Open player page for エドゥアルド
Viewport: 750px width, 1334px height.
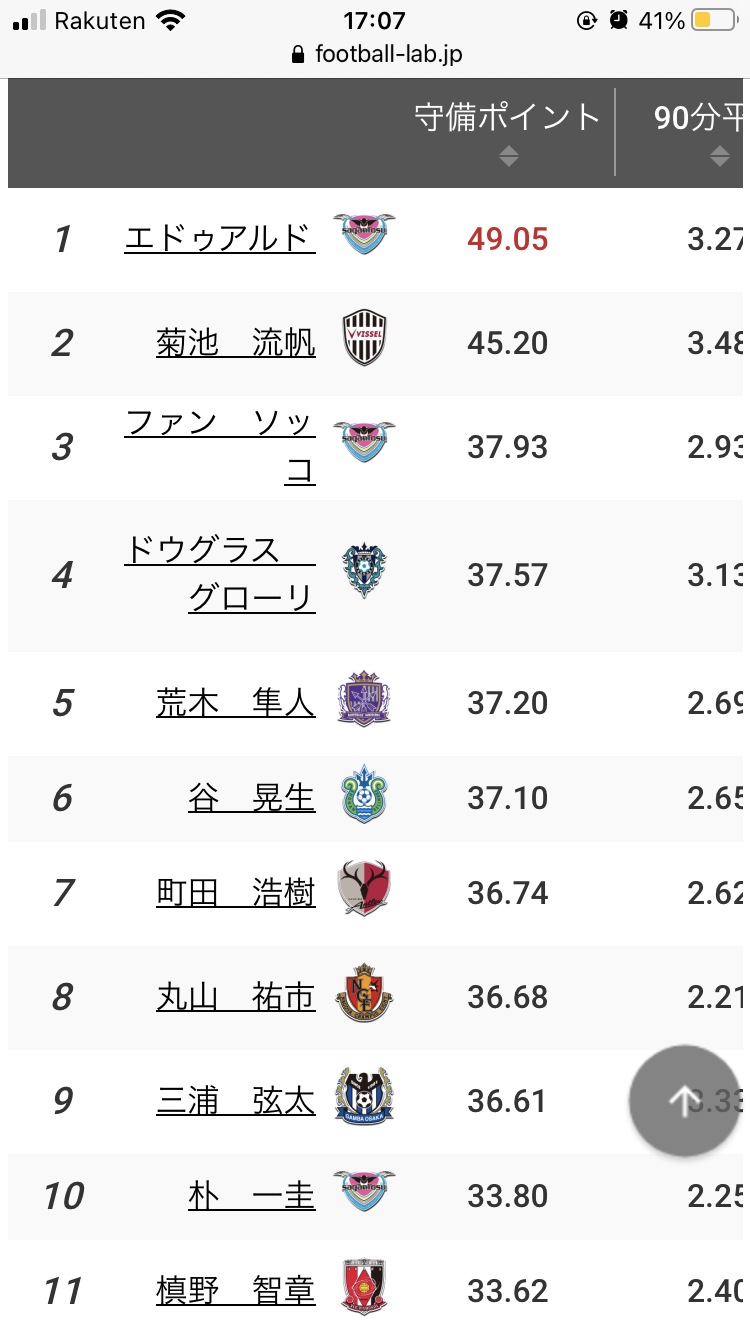tap(220, 238)
